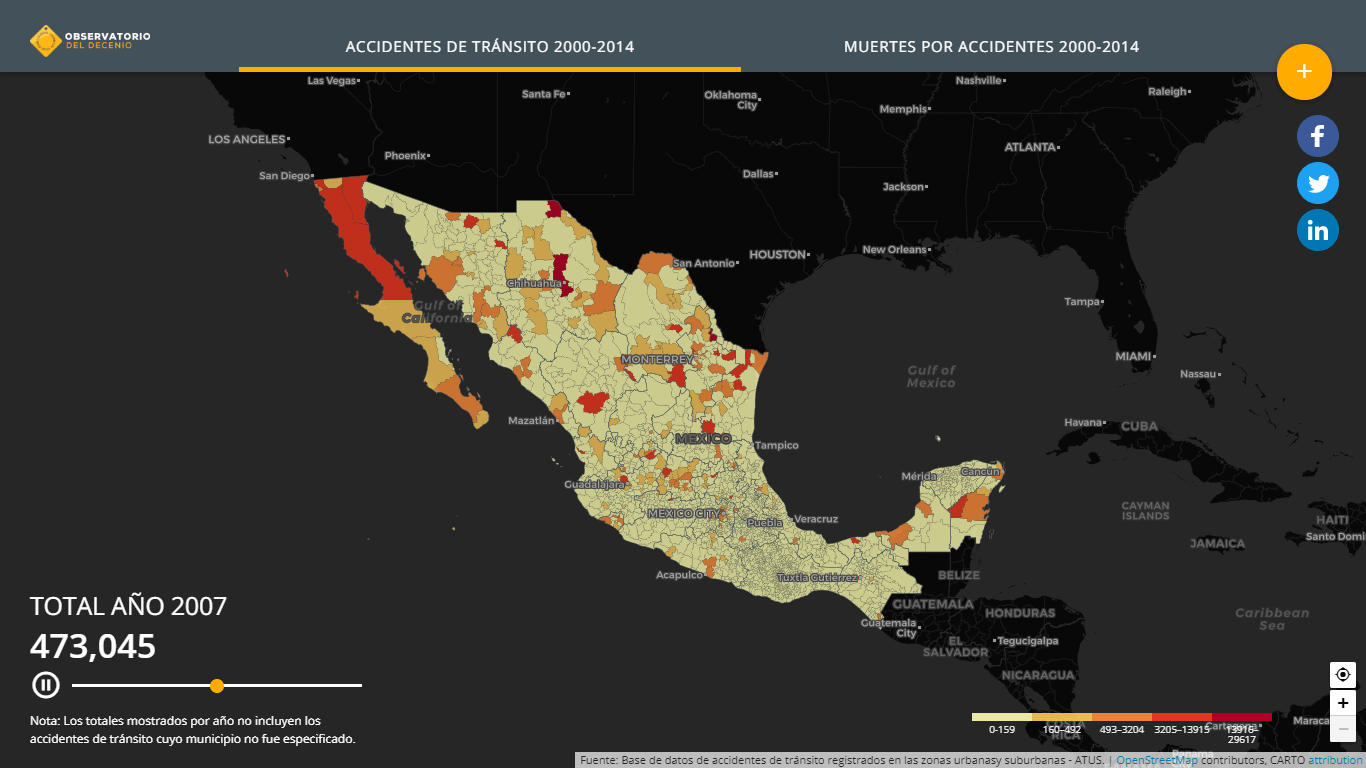Open the CARTO attribution link

tap(1335, 760)
